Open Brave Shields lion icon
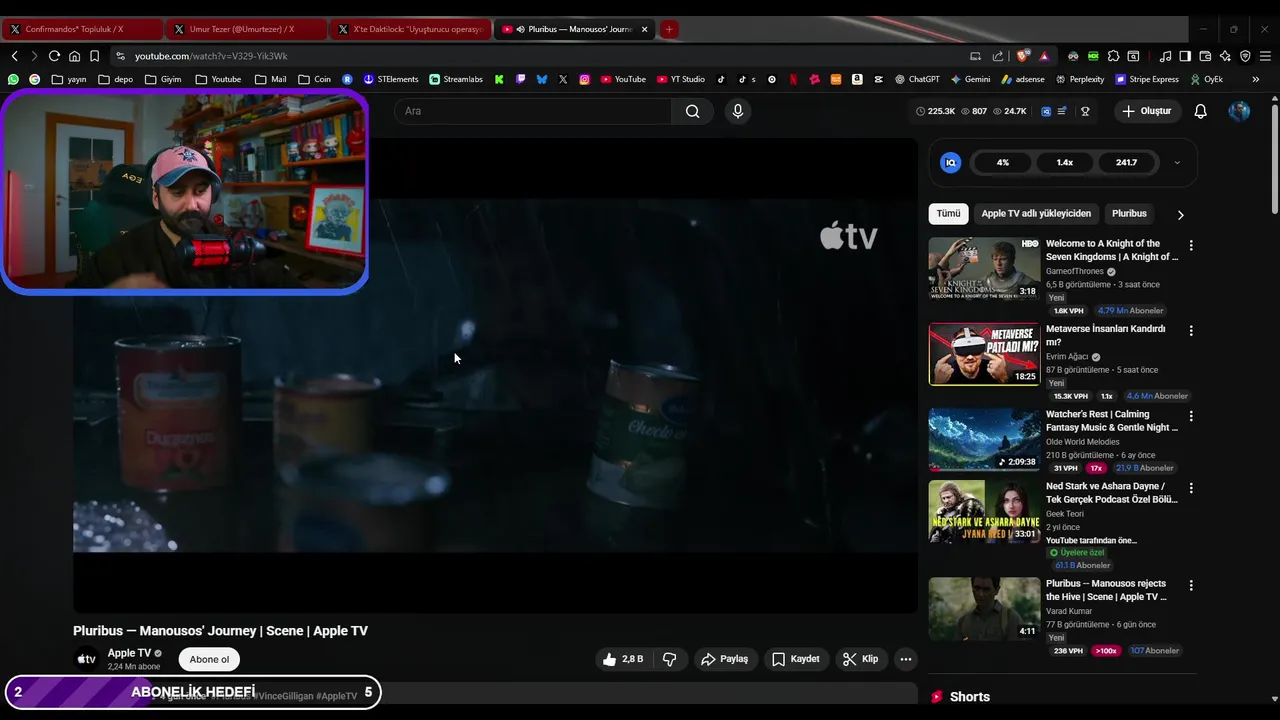Viewport: 1280px width, 720px height. tap(1022, 56)
